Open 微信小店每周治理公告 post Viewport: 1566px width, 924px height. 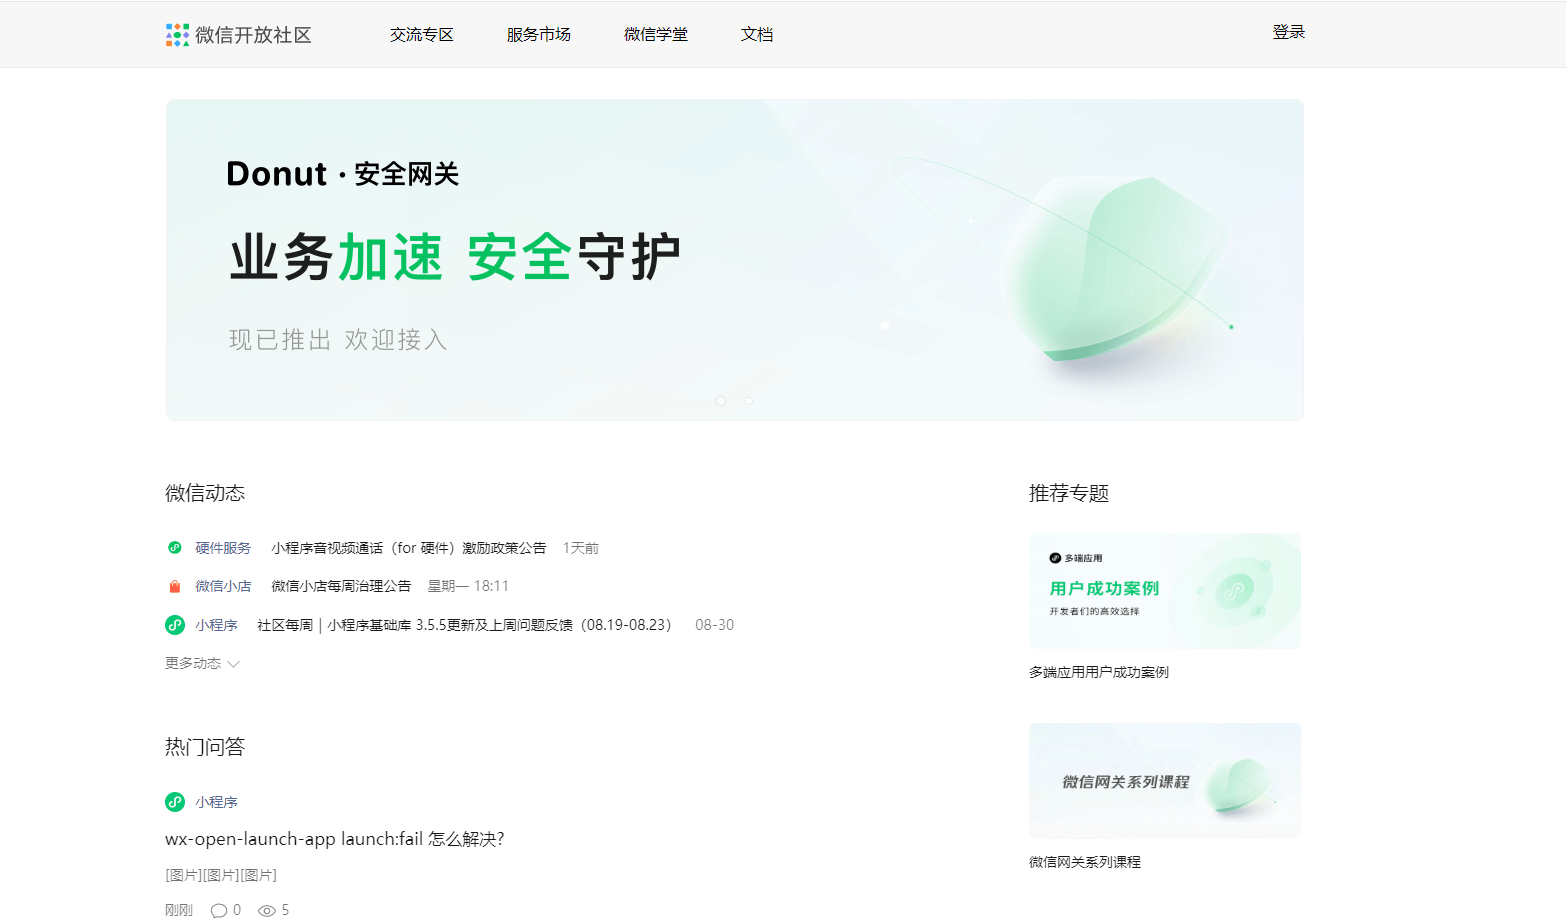pos(341,586)
